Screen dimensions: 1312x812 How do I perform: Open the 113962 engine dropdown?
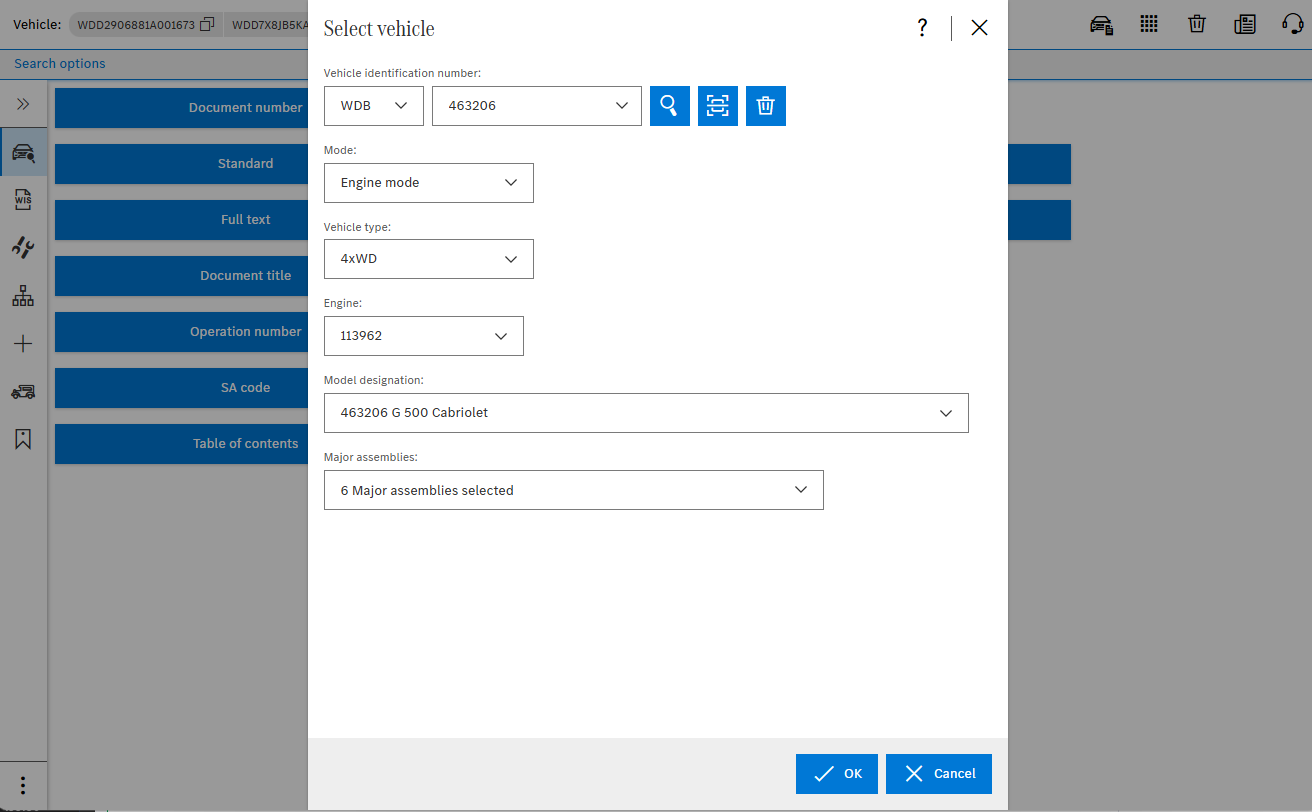424,336
